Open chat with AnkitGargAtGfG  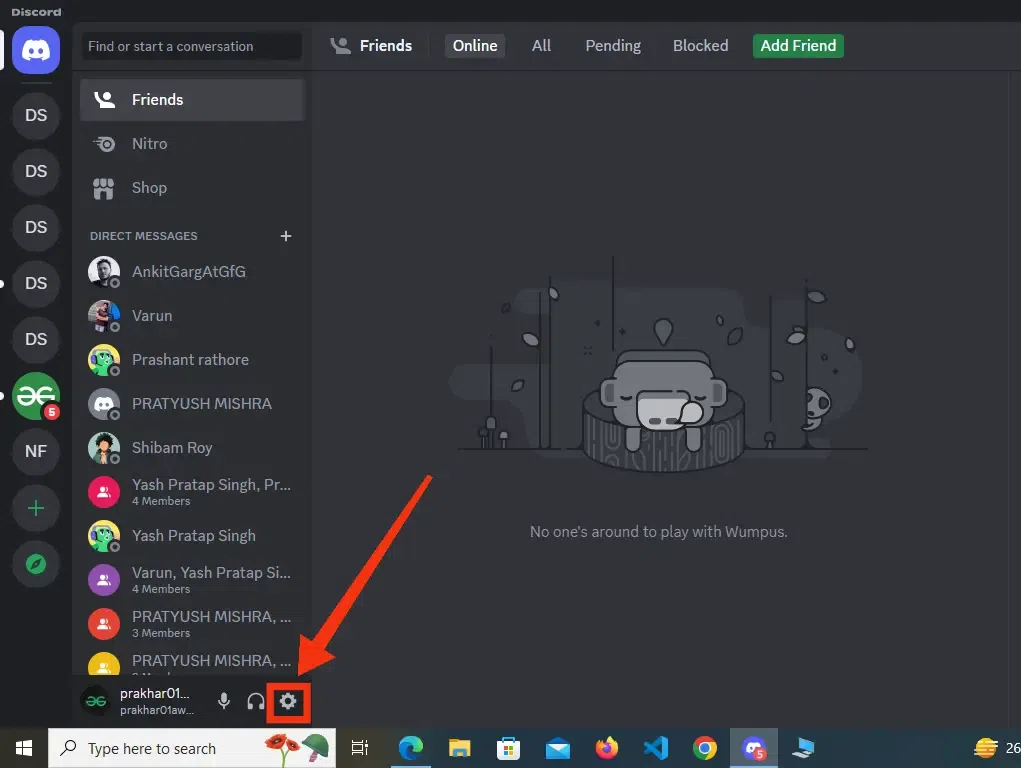[x=192, y=272]
